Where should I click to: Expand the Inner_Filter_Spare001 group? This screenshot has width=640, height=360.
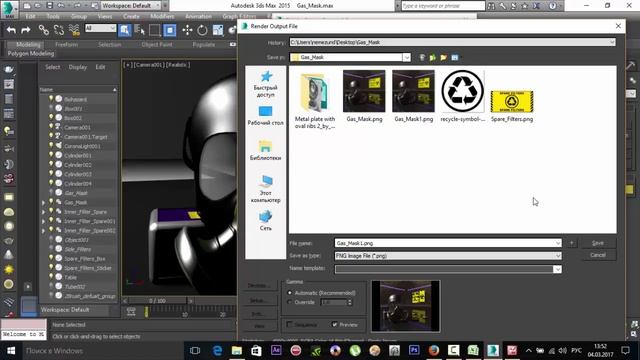pos(43,221)
